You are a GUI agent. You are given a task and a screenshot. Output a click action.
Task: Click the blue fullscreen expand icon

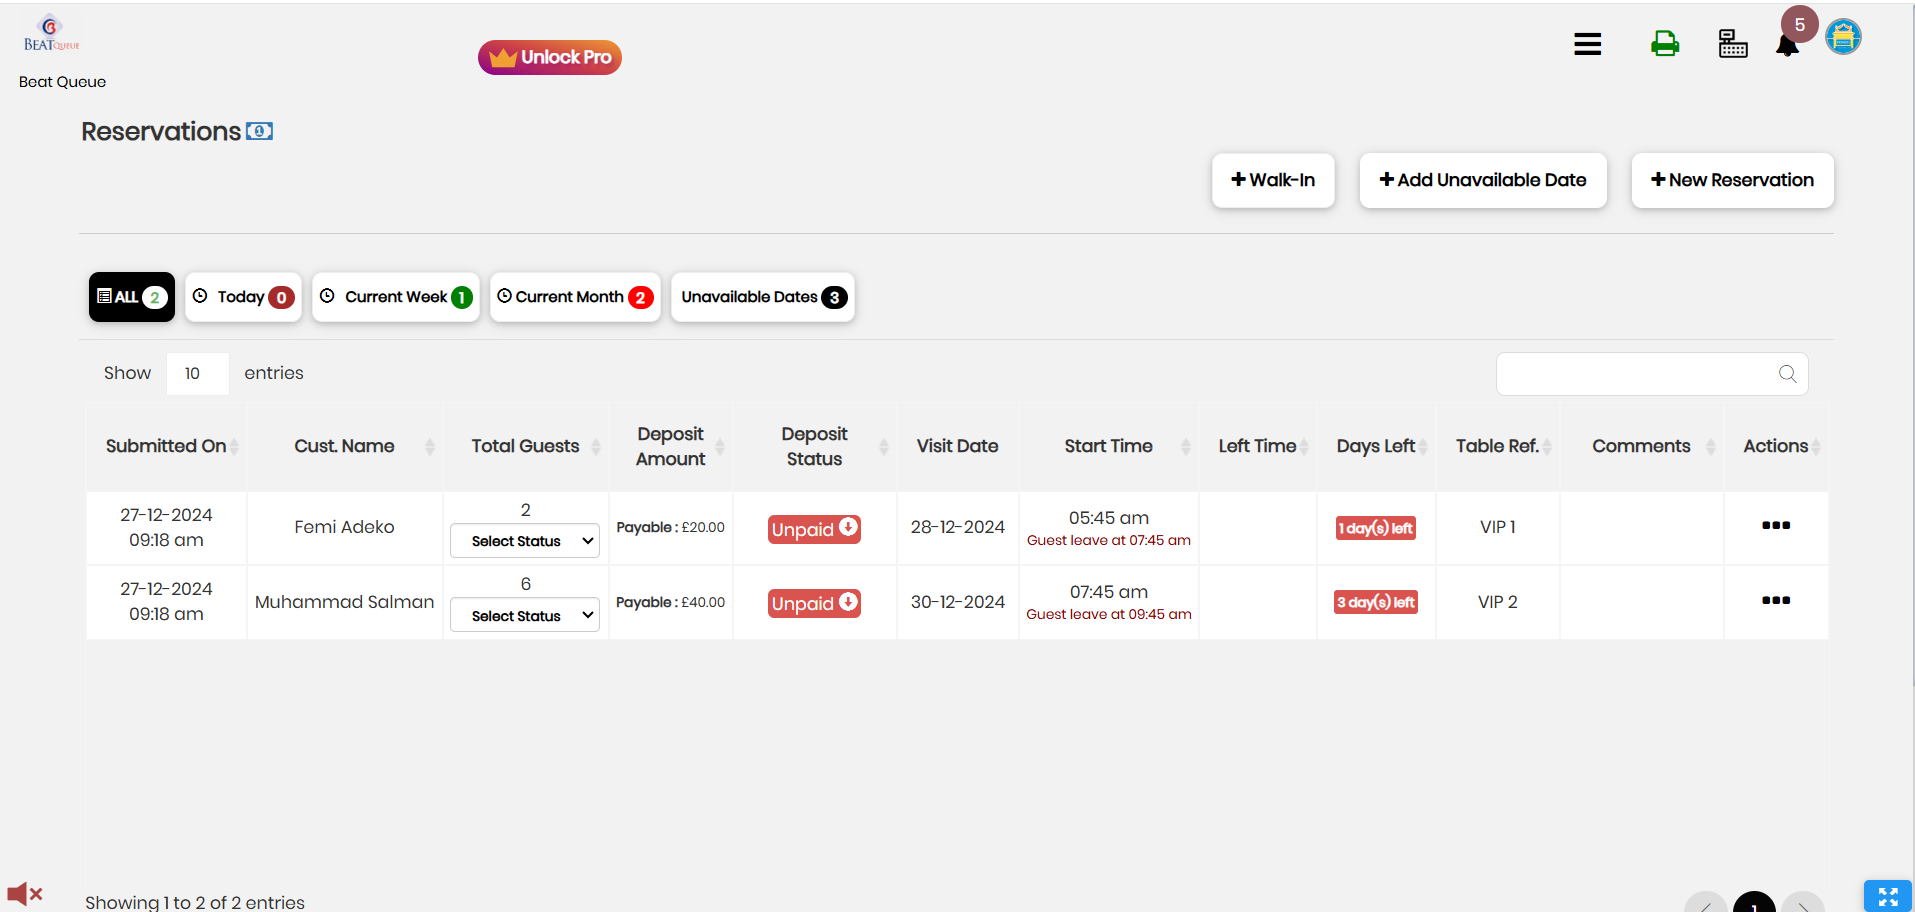click(1887, 896)
